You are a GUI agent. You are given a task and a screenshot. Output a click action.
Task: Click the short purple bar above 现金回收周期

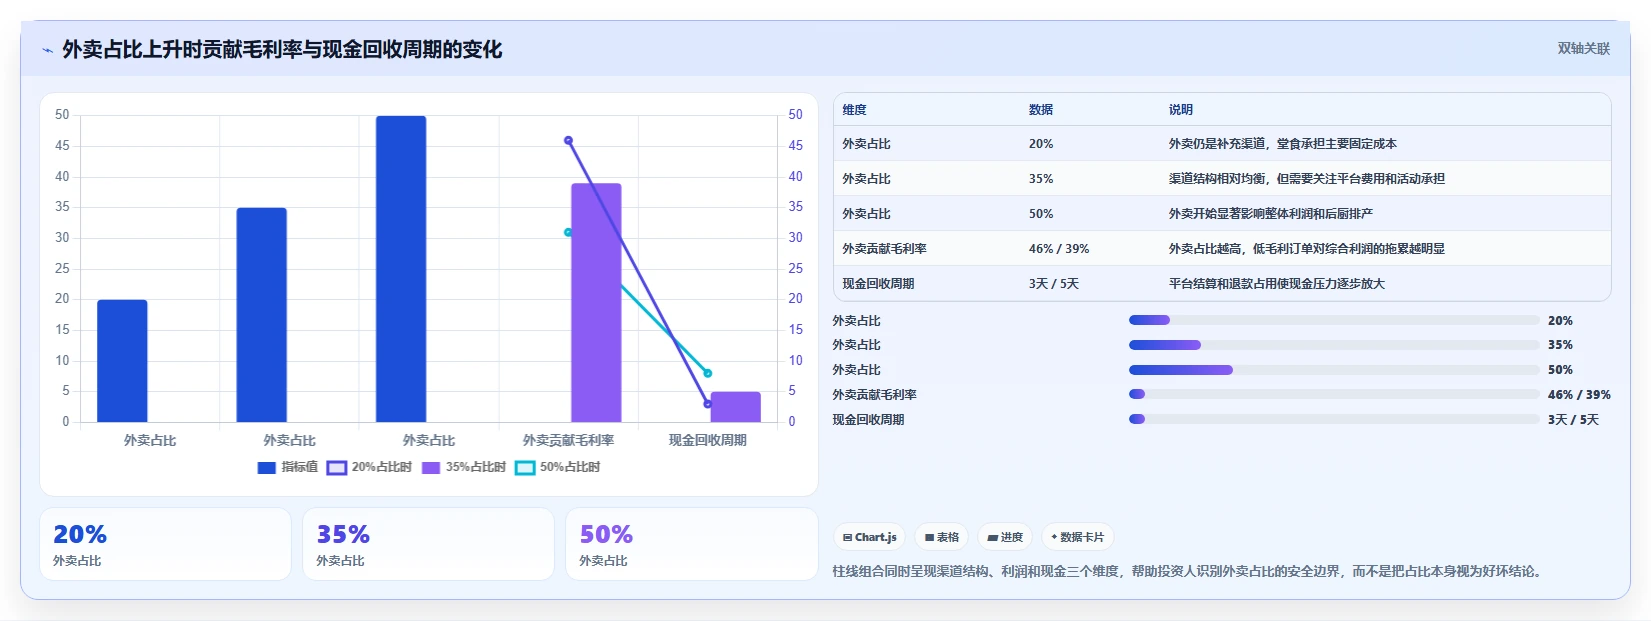point(735,407)
